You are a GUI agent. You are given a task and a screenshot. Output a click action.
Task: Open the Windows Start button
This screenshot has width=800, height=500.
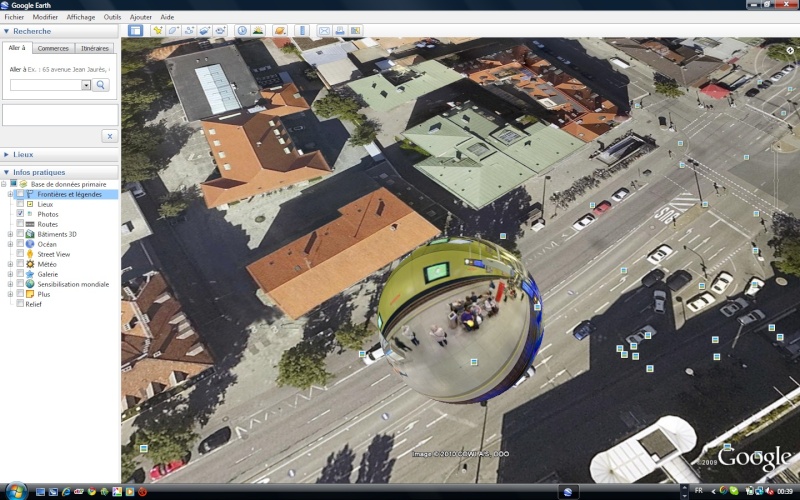click(16, 491)
